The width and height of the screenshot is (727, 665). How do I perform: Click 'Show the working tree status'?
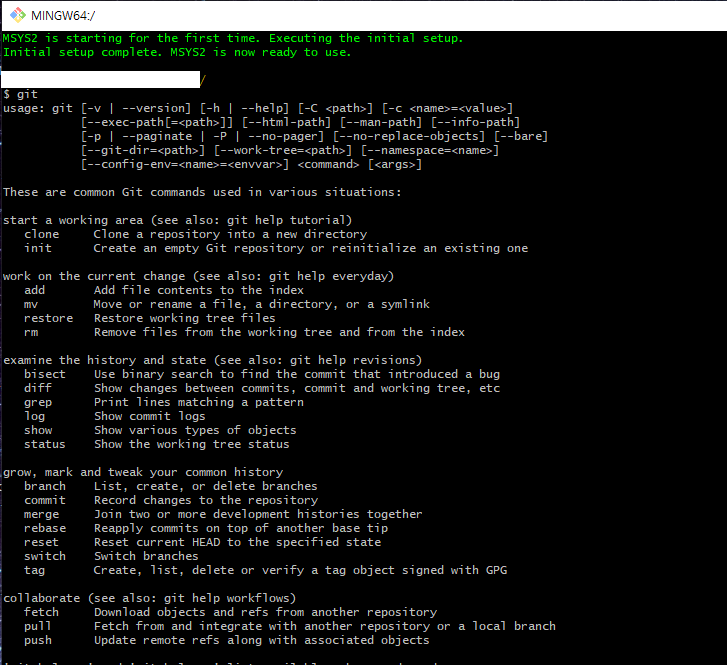tap(191, 444)
